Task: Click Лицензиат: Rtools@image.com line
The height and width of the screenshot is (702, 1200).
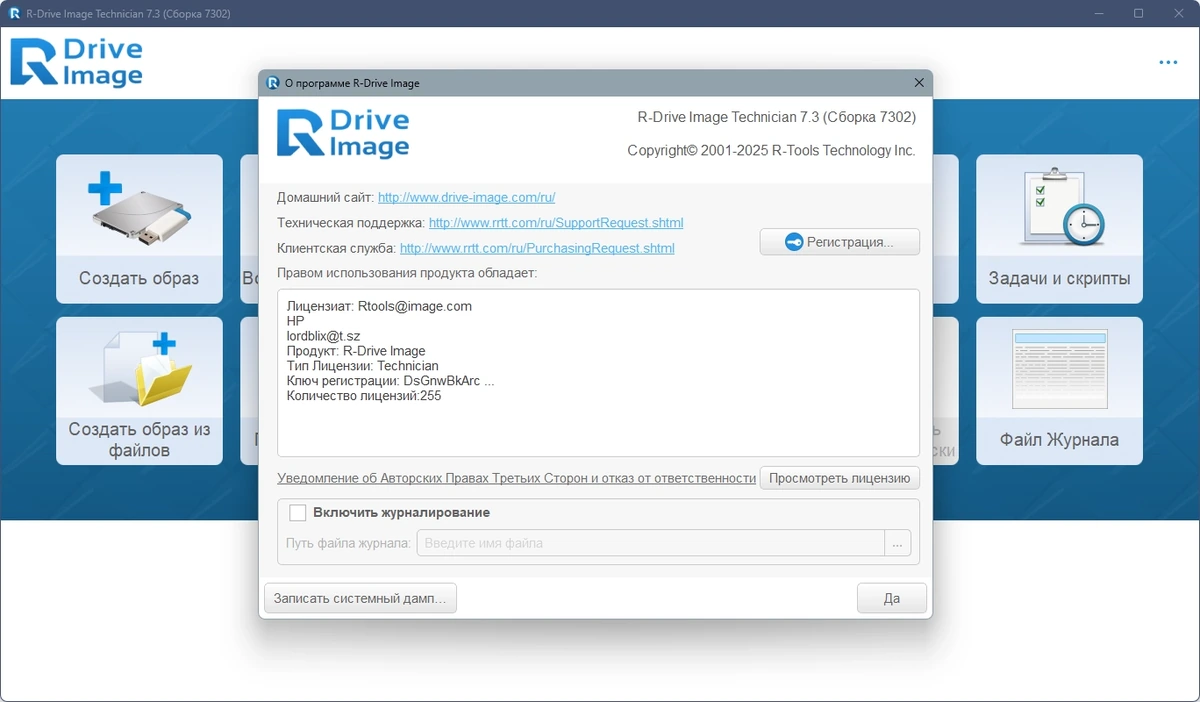Action: click(x=379, y=306)
